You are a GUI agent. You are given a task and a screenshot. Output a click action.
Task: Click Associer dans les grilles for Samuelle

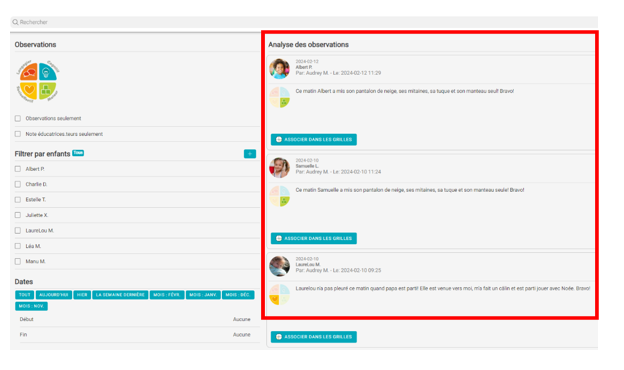314,238
